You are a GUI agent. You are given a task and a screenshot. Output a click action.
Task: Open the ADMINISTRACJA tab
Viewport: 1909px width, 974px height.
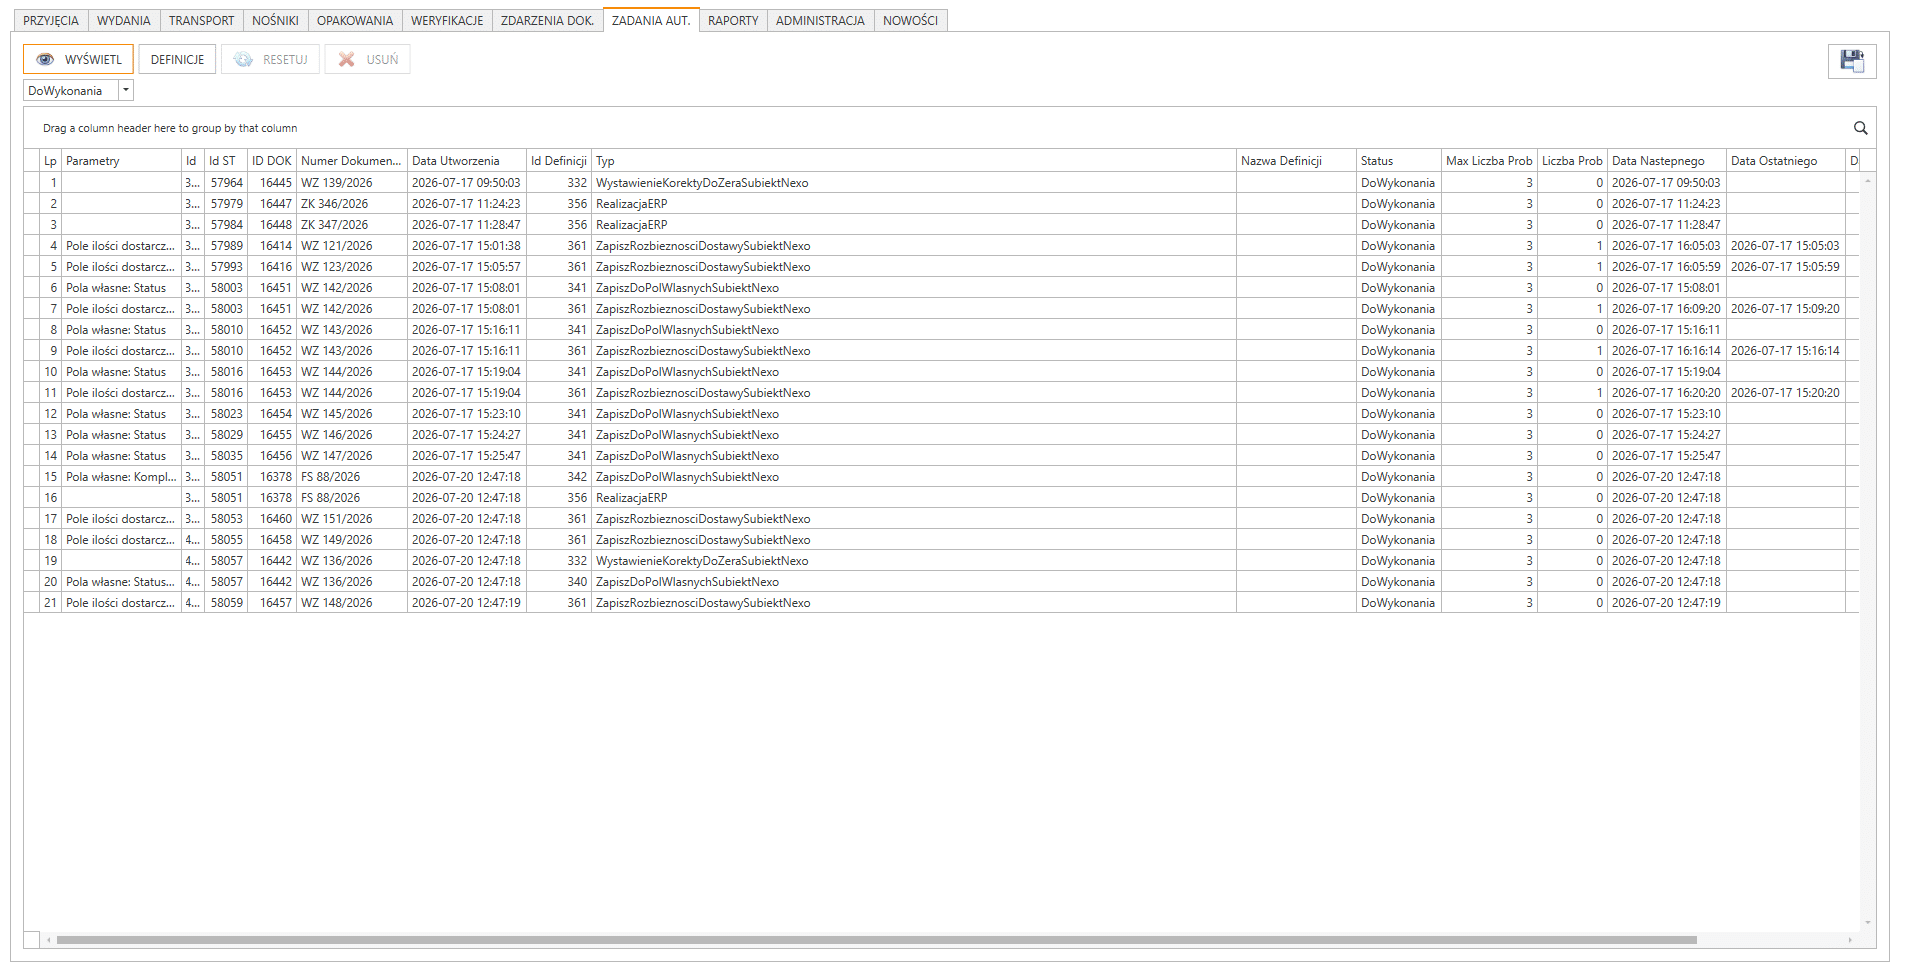(x=820, y=20)
